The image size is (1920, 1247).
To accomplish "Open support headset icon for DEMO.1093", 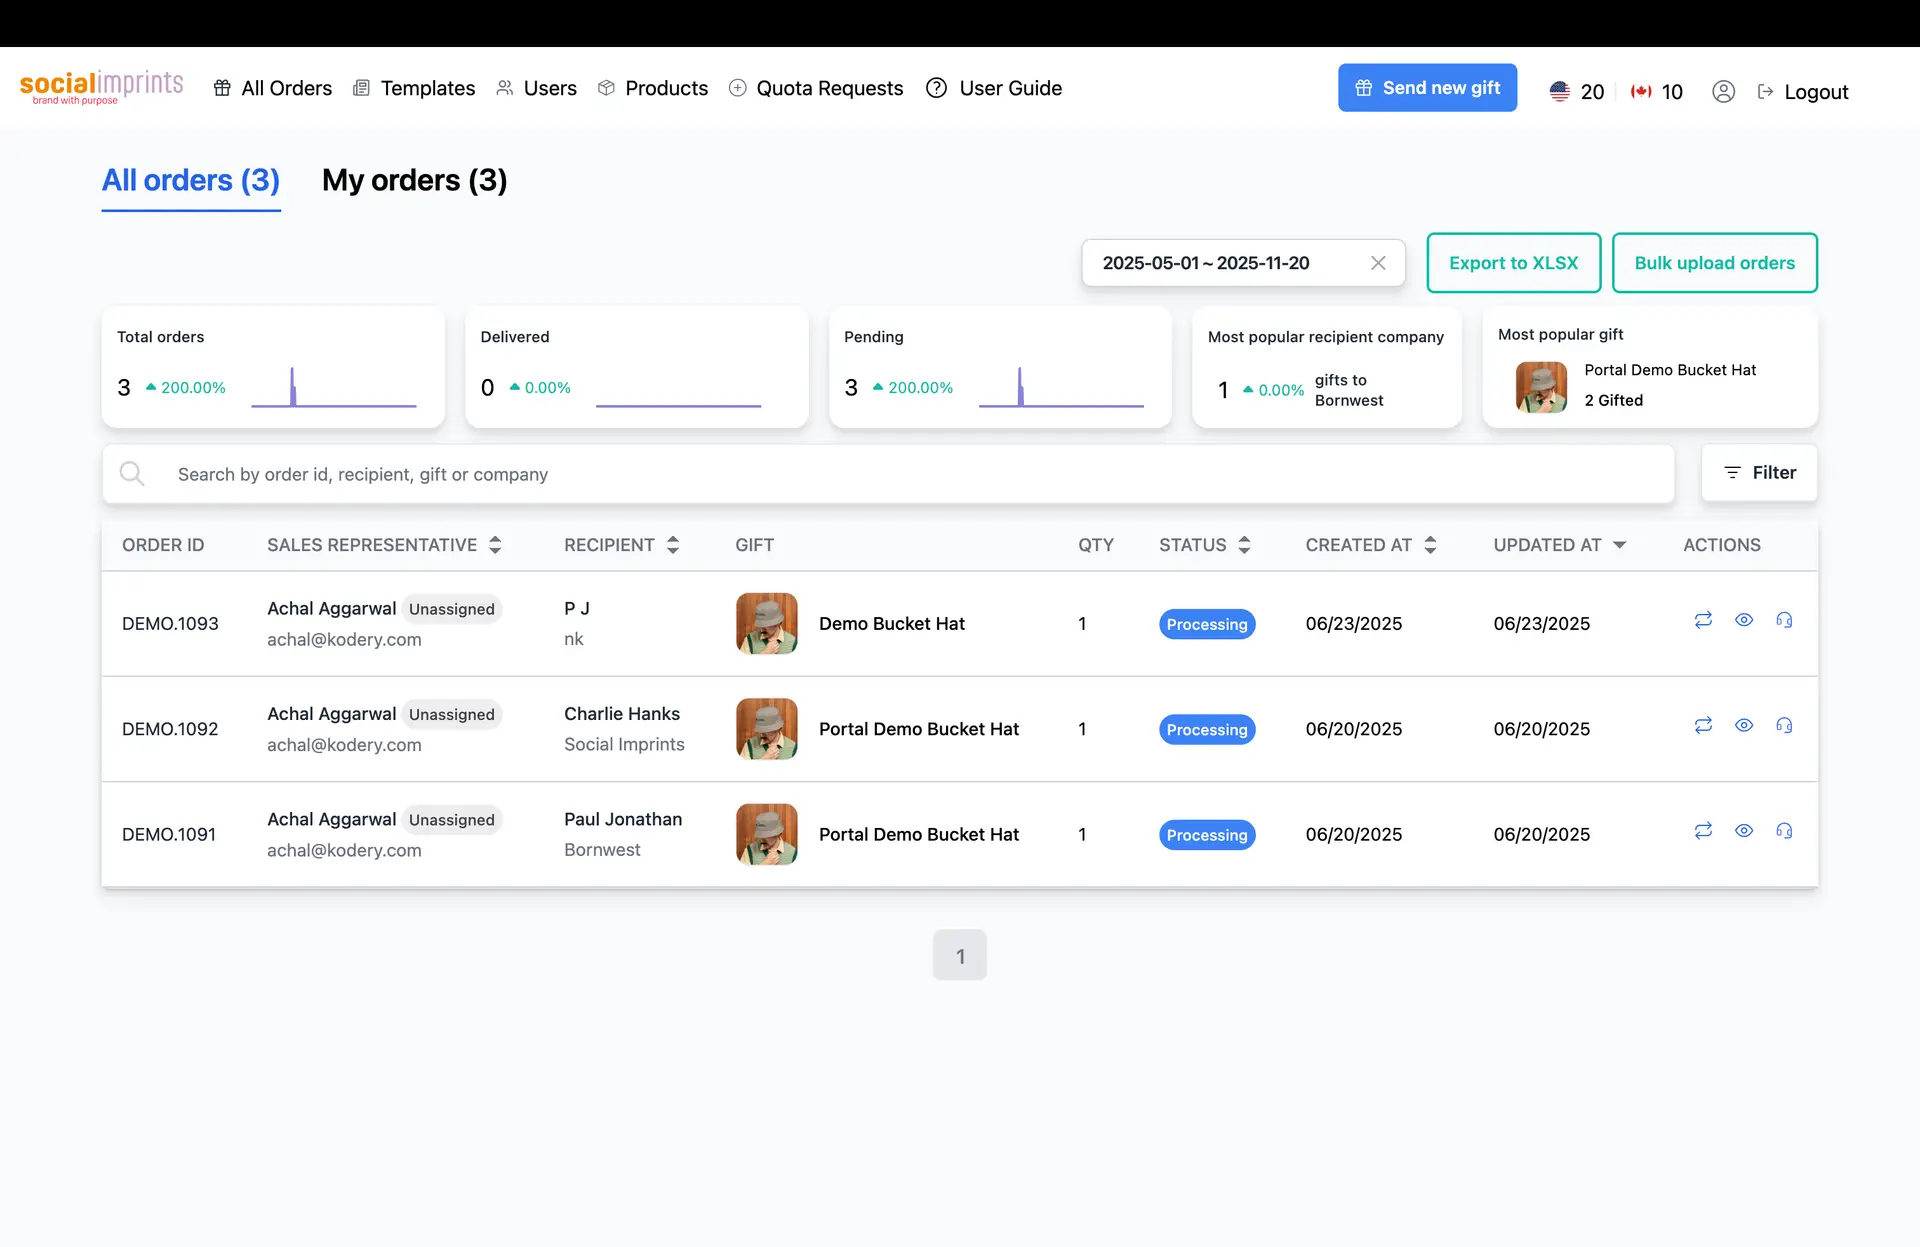I will (x=1784, y=620).
